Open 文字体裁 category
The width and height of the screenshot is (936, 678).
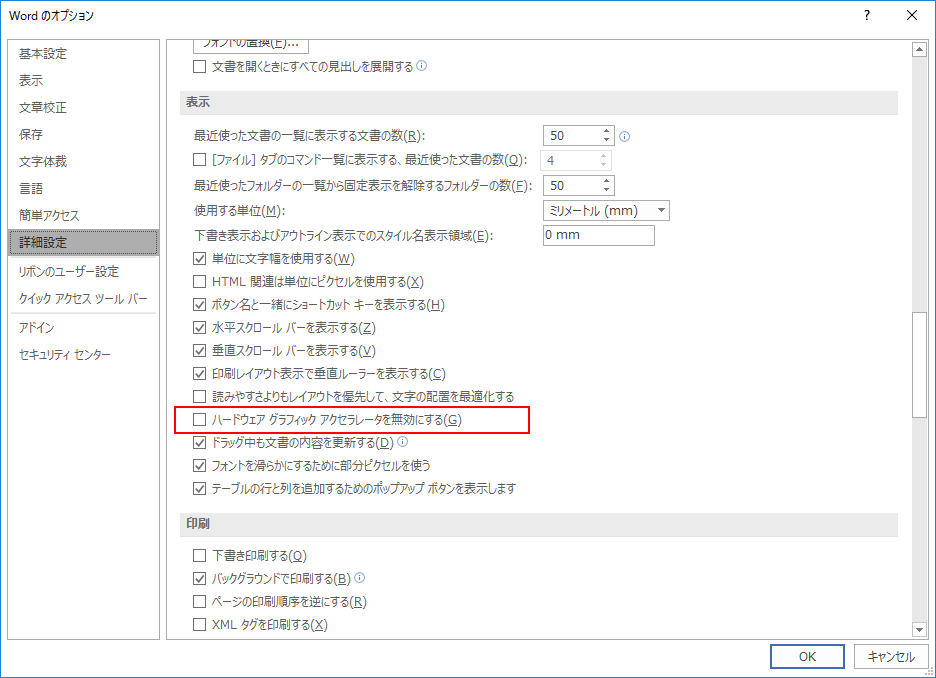pyautogui.click(x=84, y=161)
